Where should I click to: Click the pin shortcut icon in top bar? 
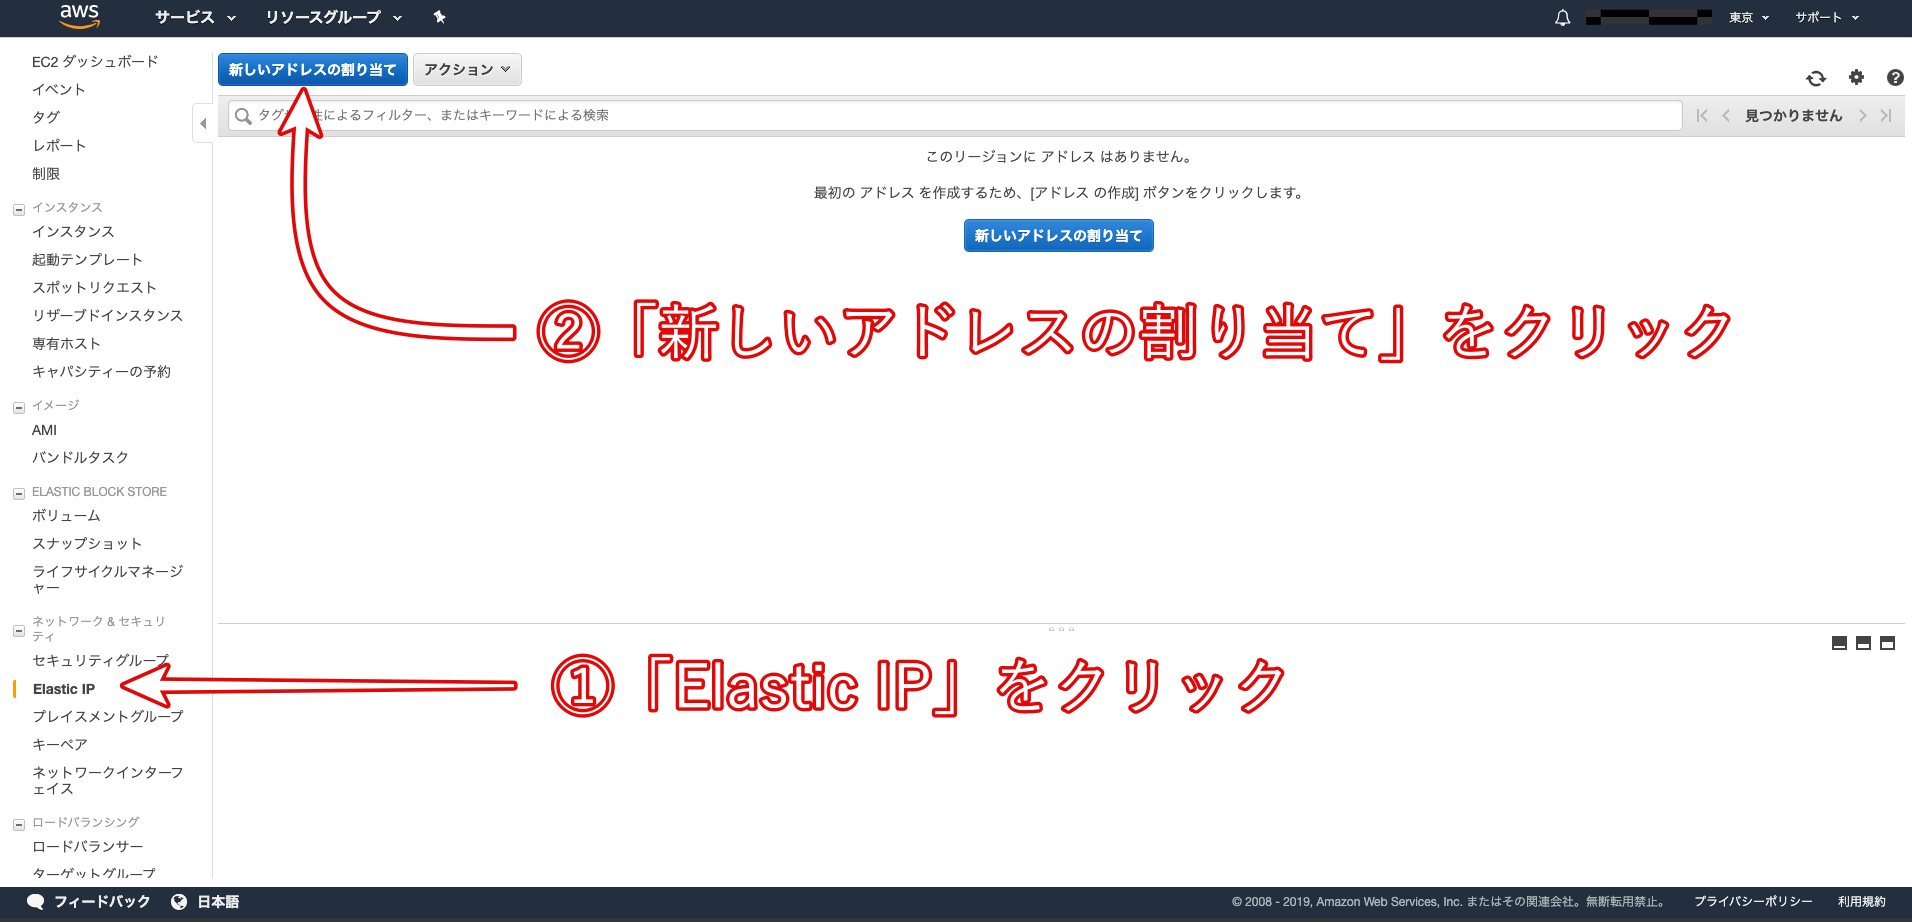439,17
